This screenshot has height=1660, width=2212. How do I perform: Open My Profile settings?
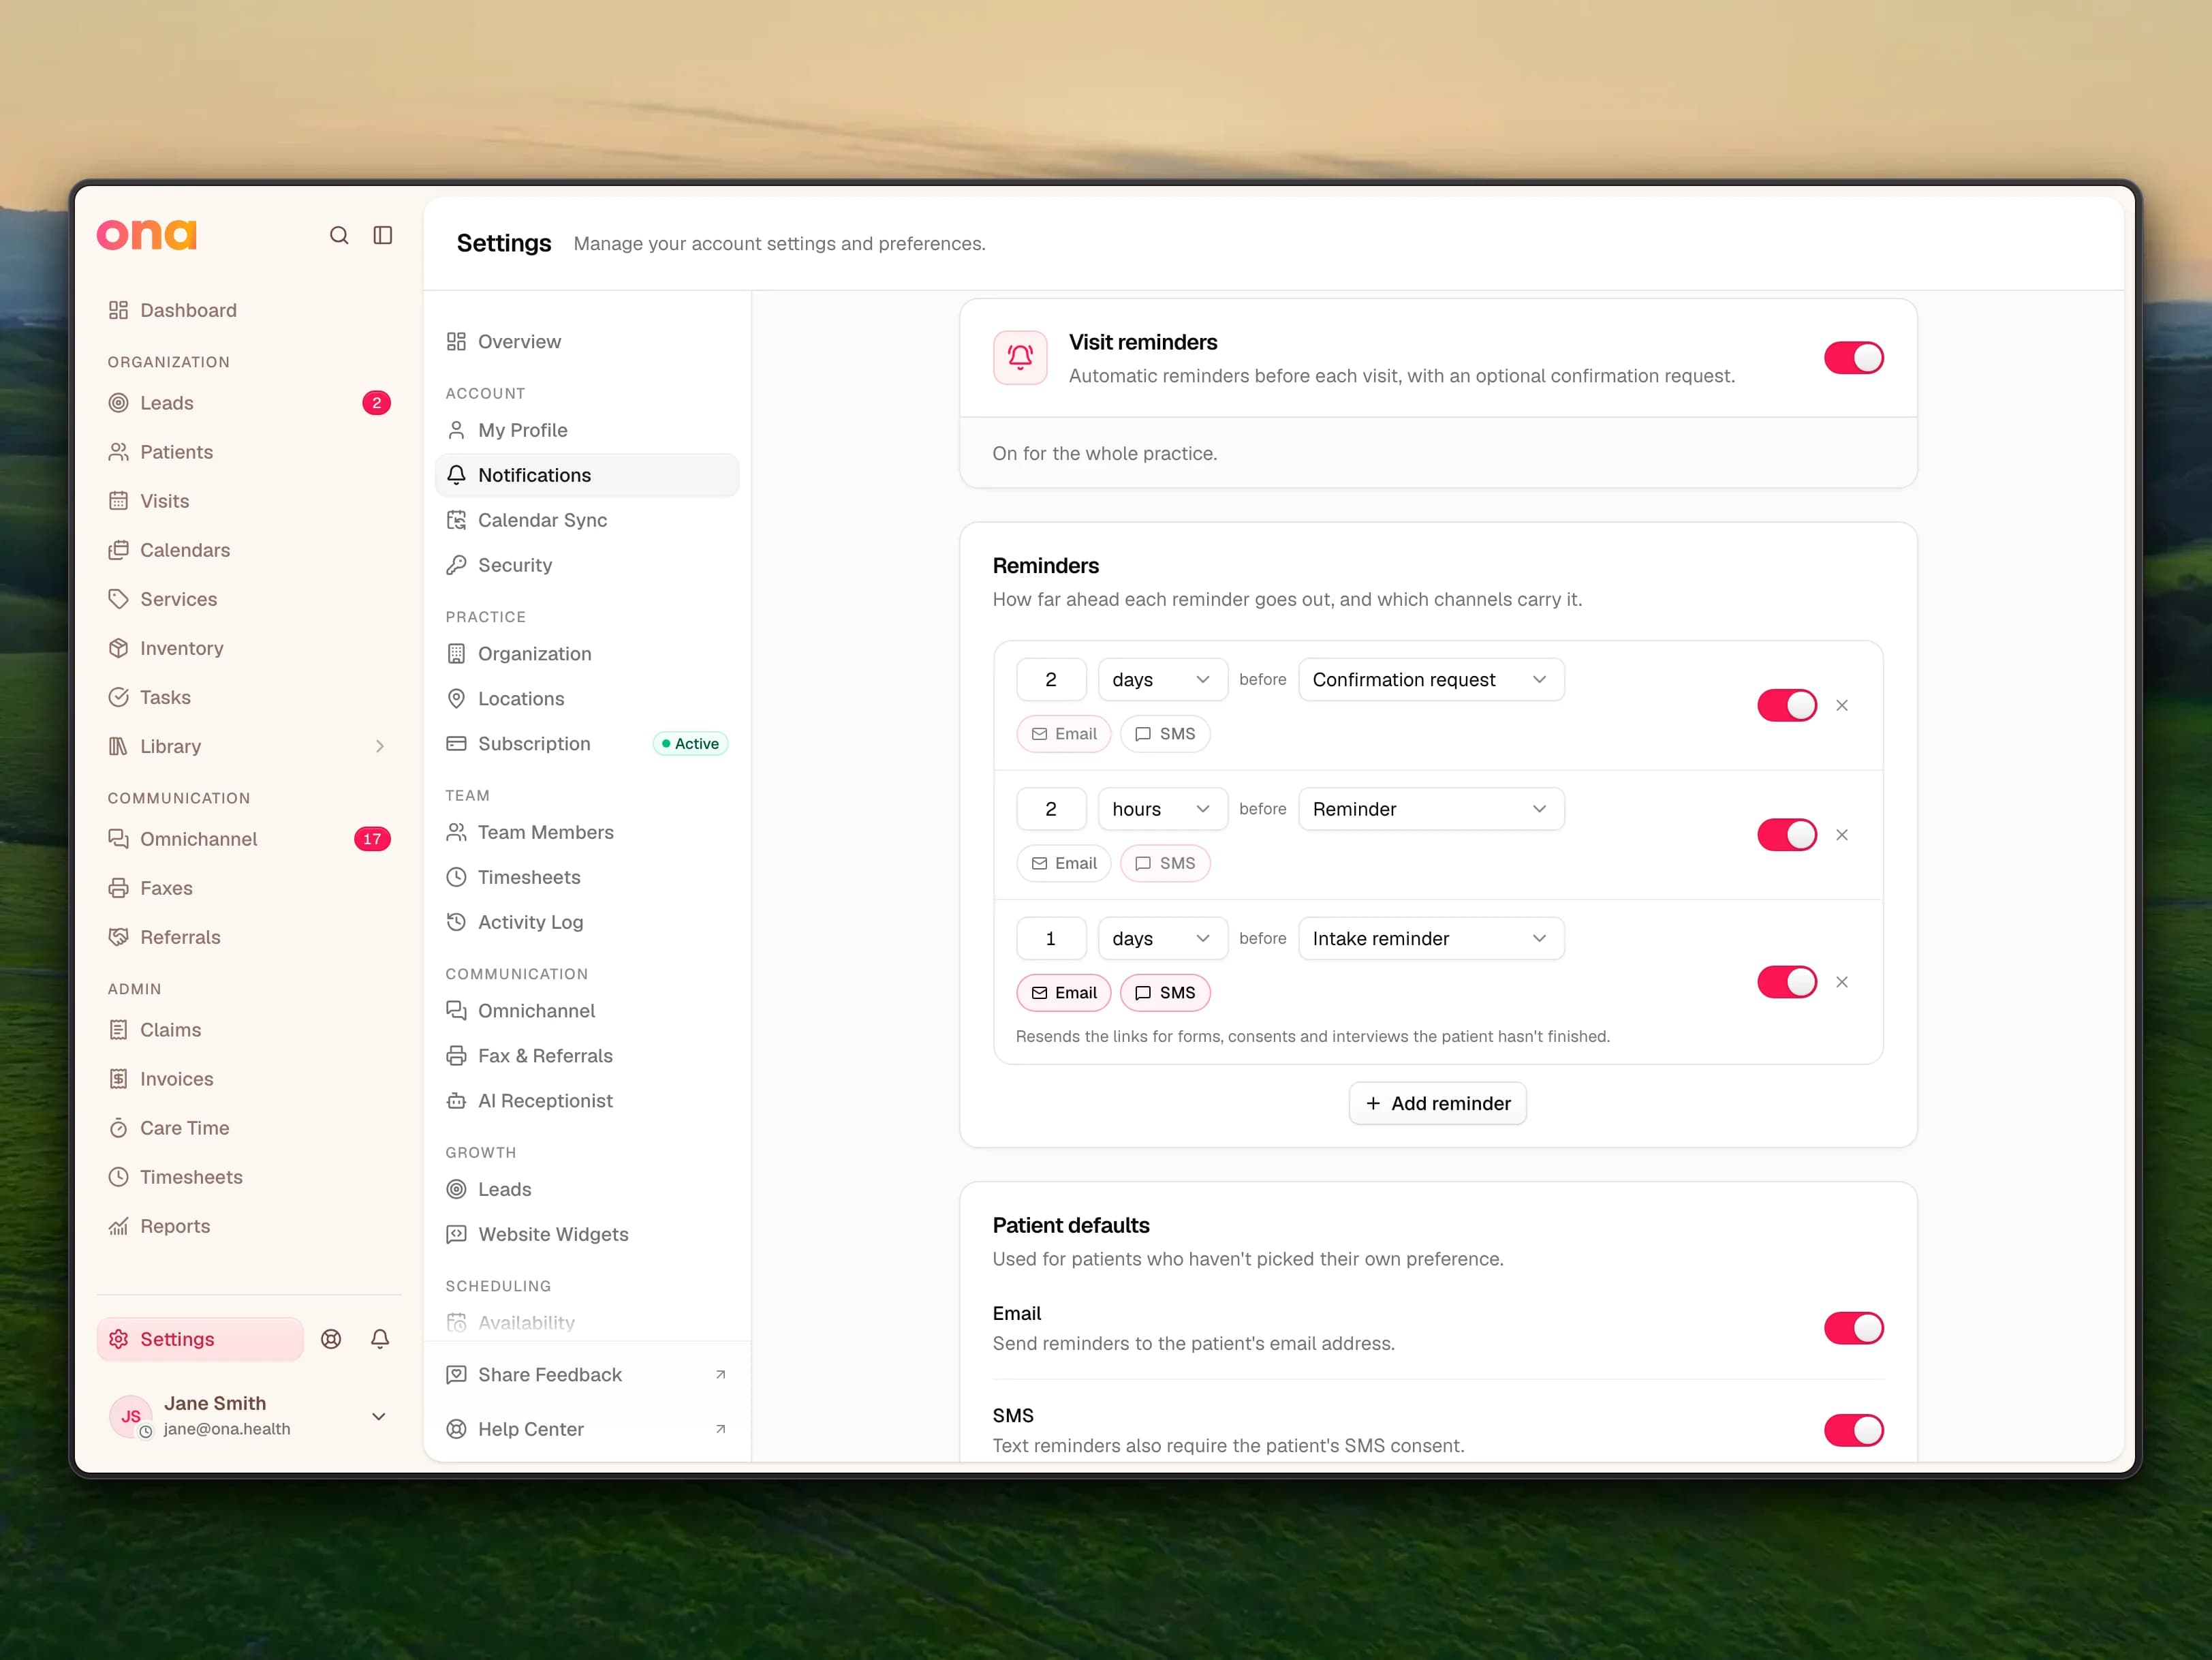coord(587,430)
